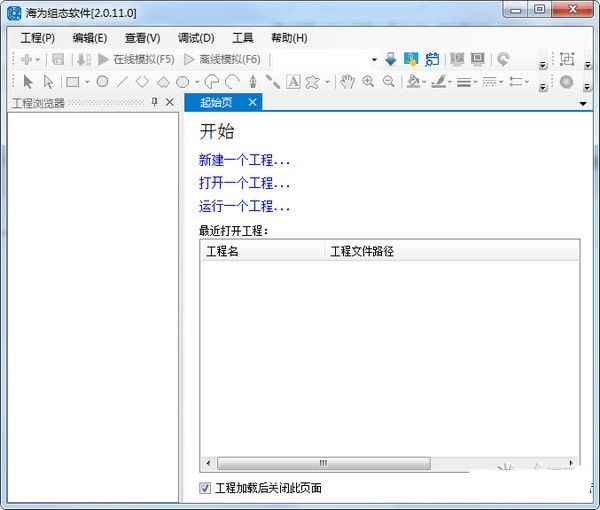
Task: Expand the rectangle tool dropdown arrow
Action: coord(87,82)
